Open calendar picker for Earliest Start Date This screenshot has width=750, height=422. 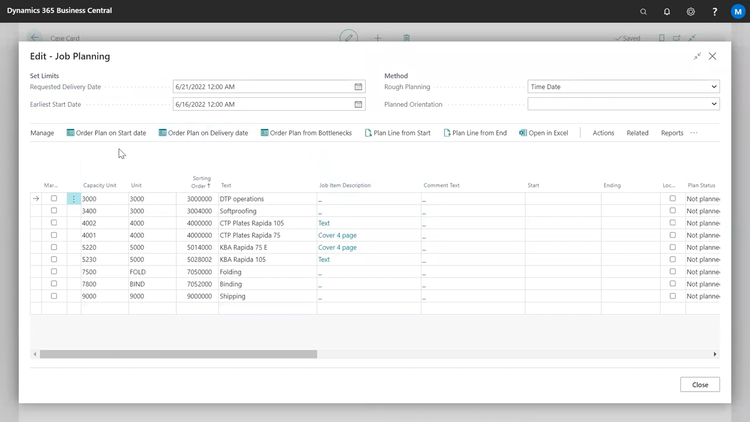coord(358,104)
